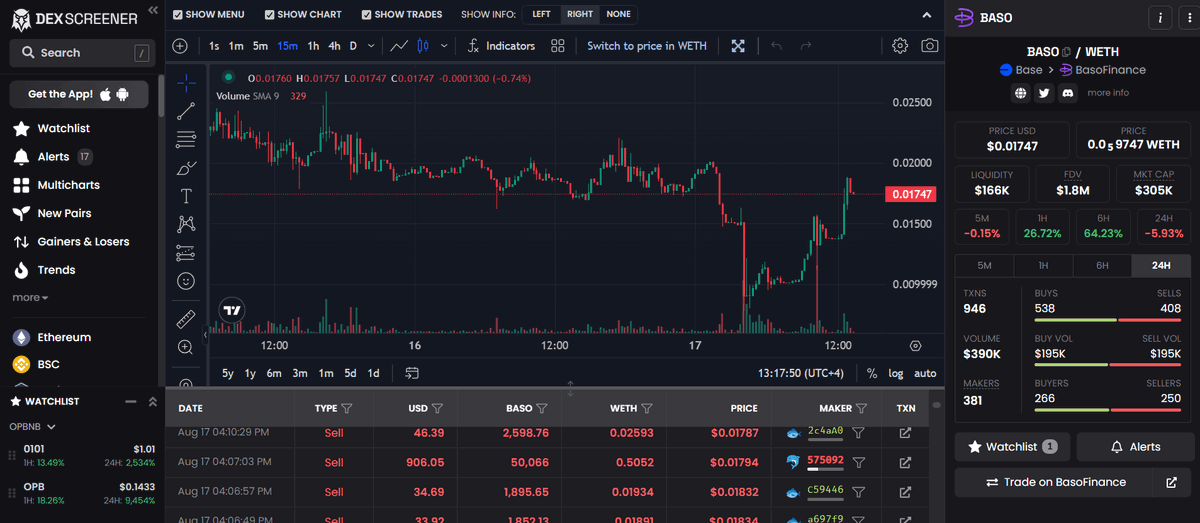Select the text annotation tool
Viewport: 1200px width, 523px height.
(x=186, y=196)
